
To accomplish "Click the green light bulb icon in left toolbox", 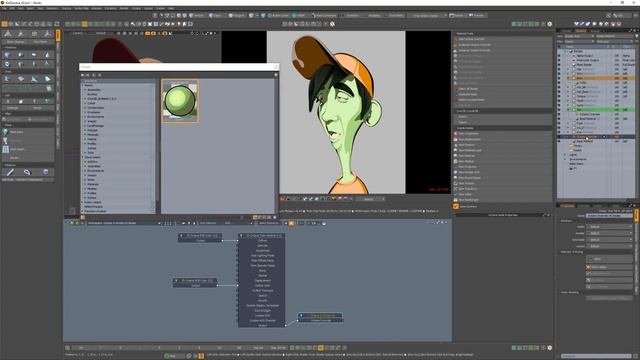I will [5, 132].
